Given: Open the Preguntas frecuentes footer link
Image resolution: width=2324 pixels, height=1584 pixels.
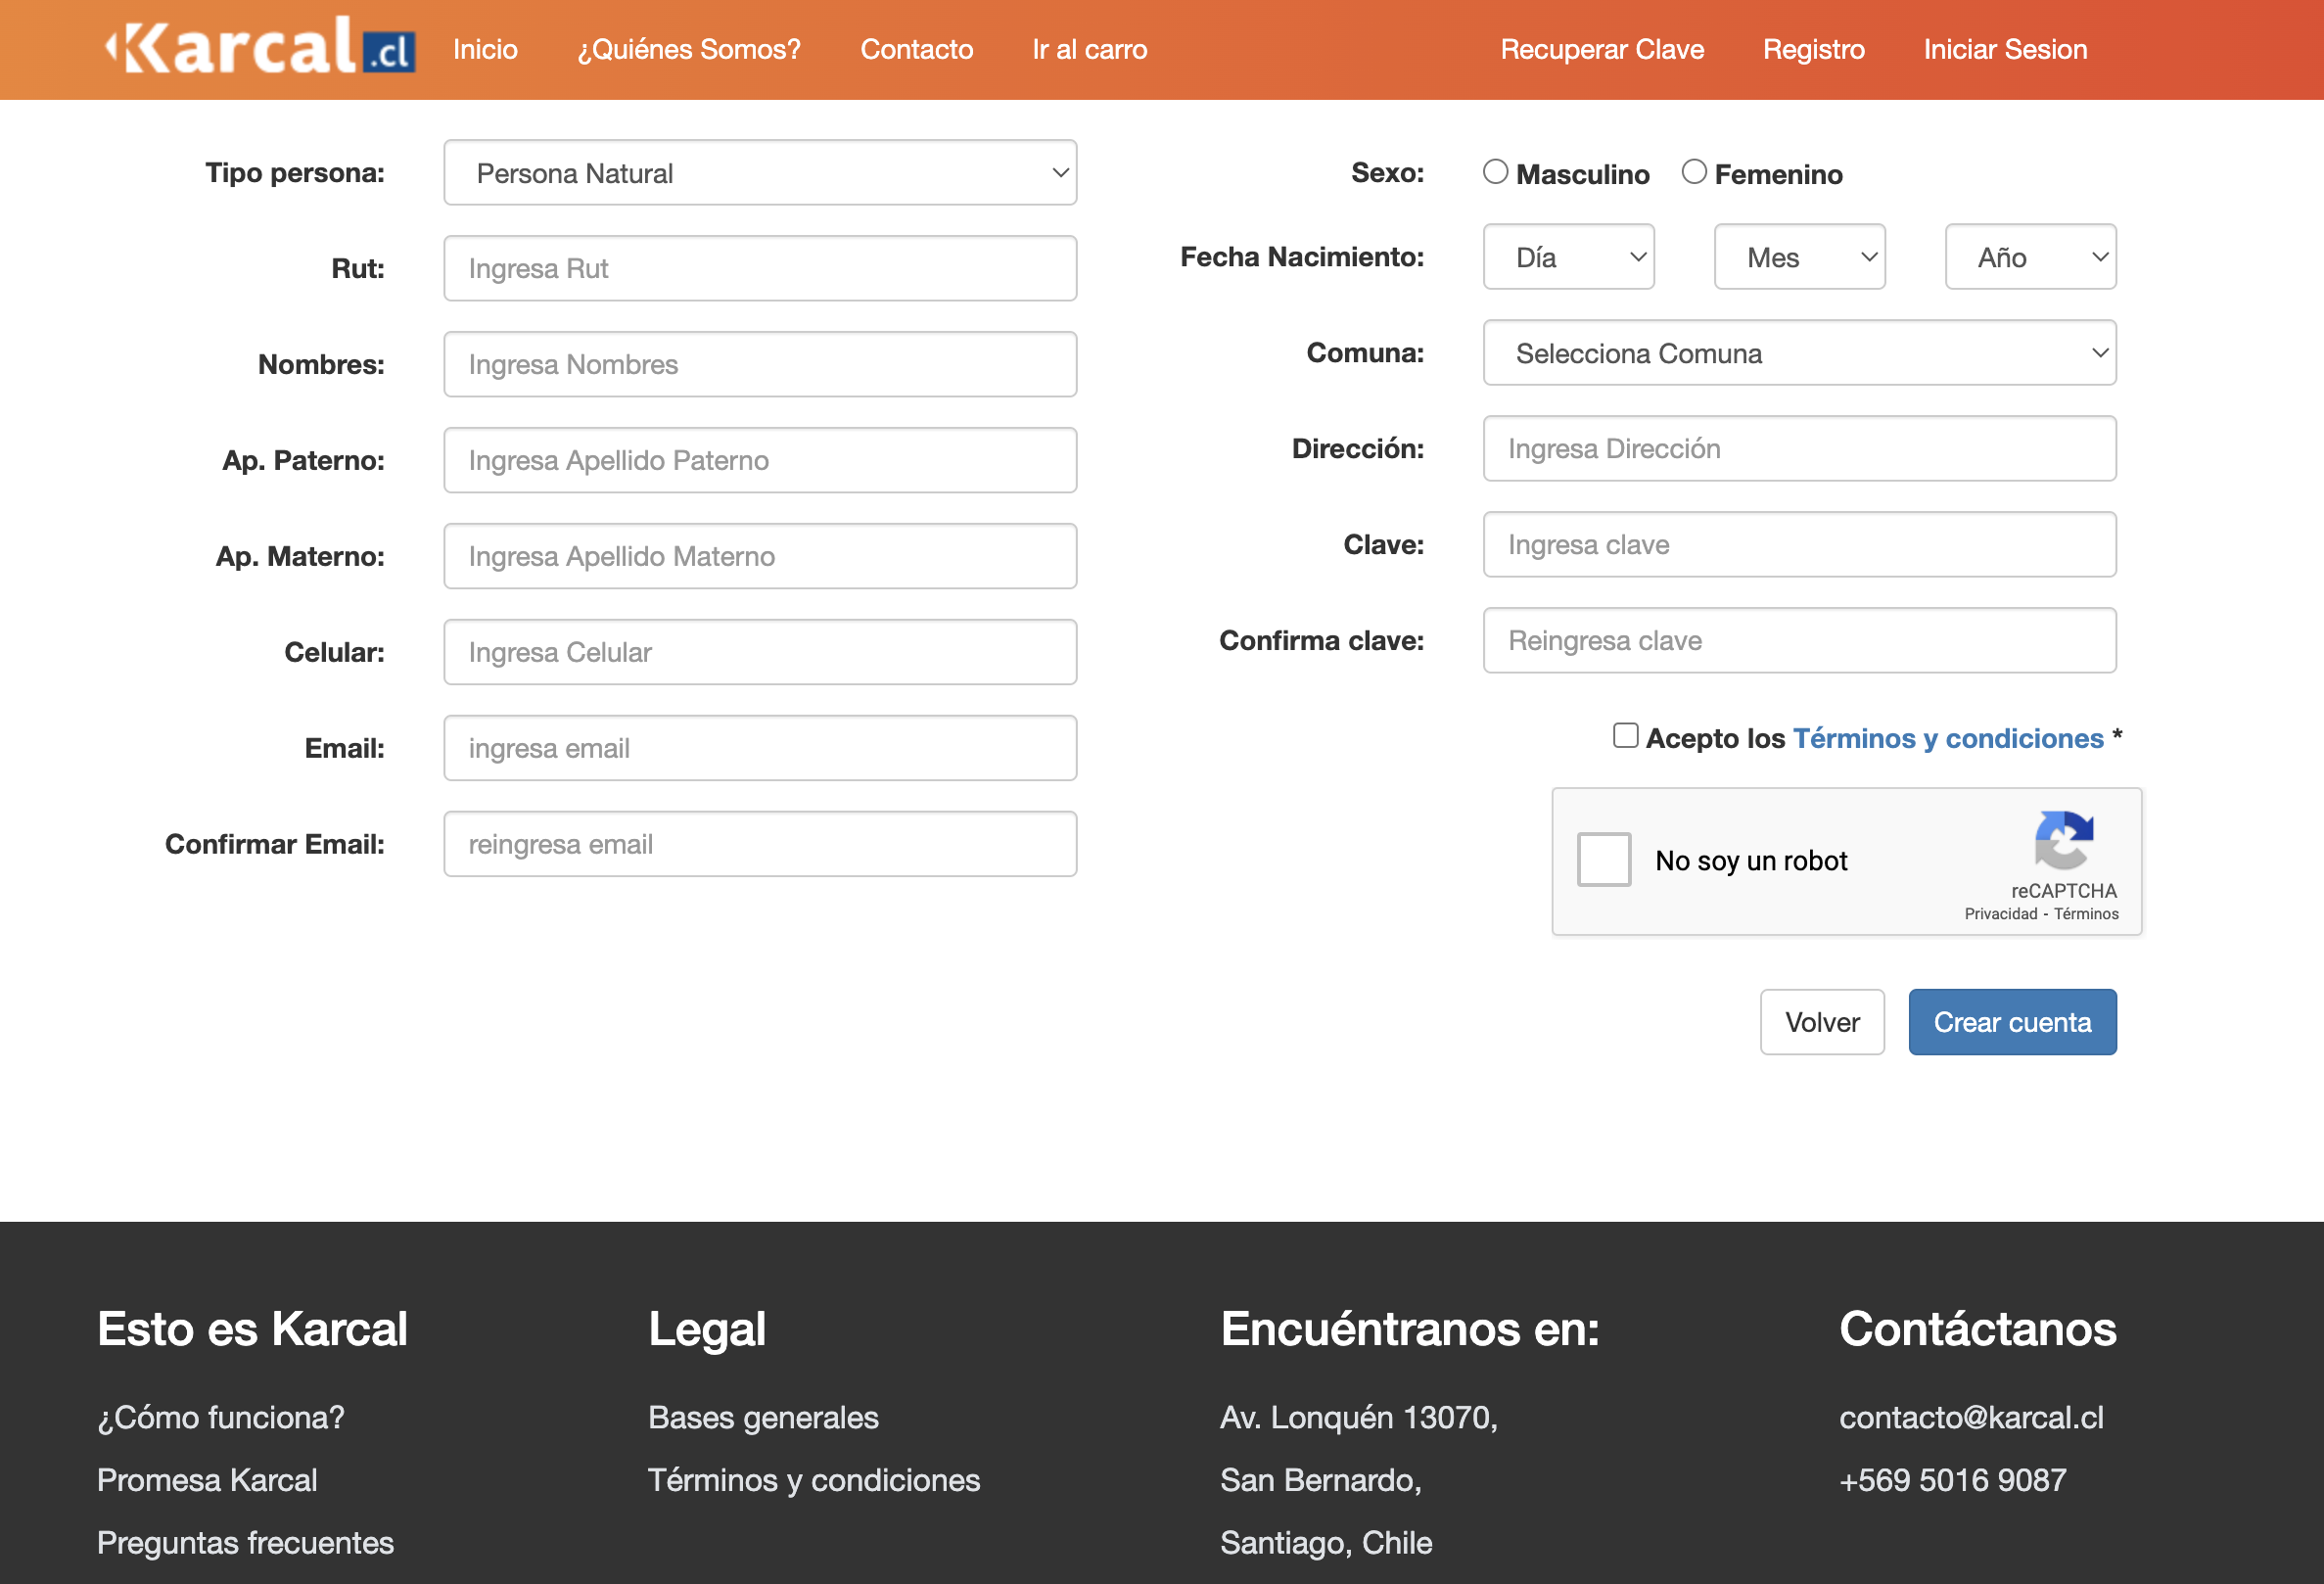Looking at the screenshot, I should 245,1543.
